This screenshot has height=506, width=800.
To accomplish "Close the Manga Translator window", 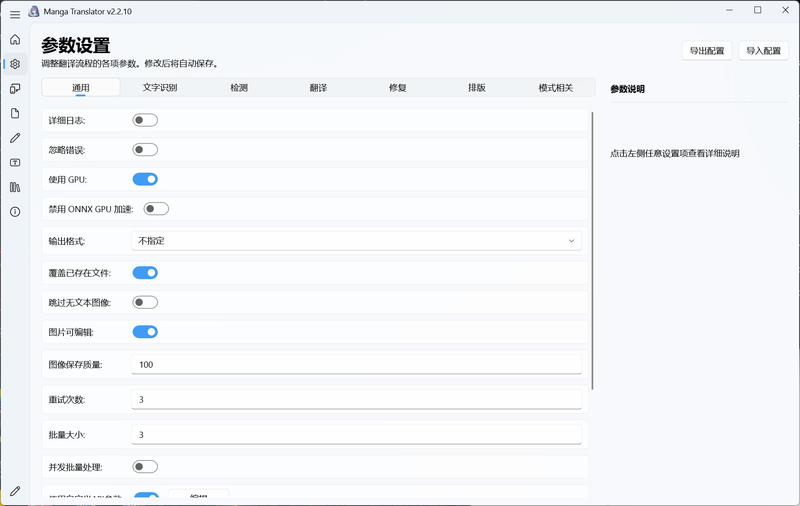I will [786, 10].
